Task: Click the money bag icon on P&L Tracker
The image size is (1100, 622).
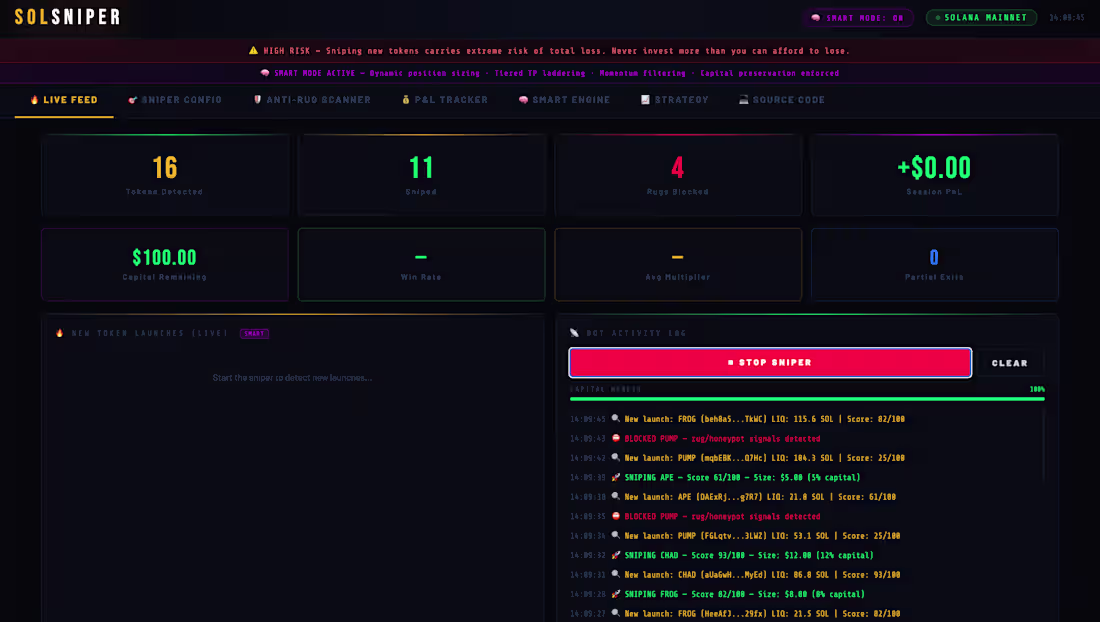Action: (405, 100)
